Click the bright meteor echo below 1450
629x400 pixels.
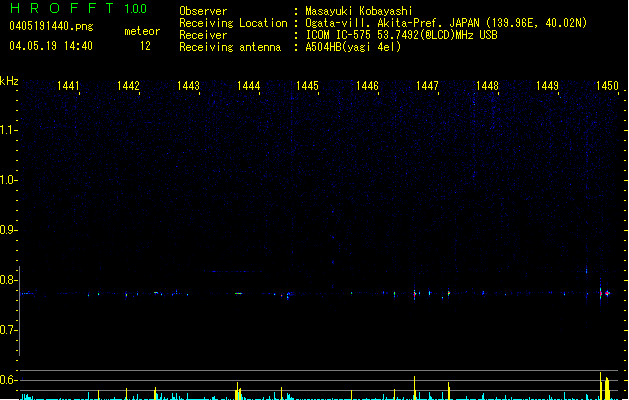[x=607, y=294]
